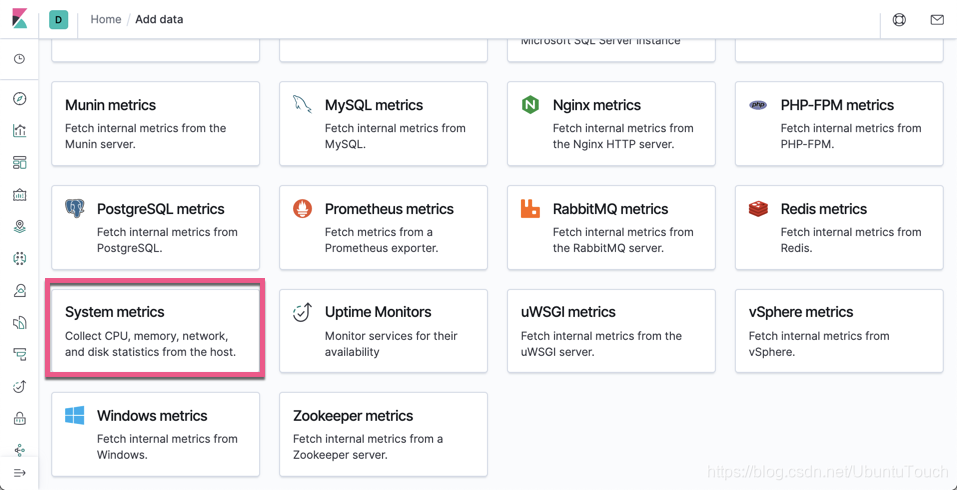
Task: Select the Redis metrics tile
Action: 838,227
